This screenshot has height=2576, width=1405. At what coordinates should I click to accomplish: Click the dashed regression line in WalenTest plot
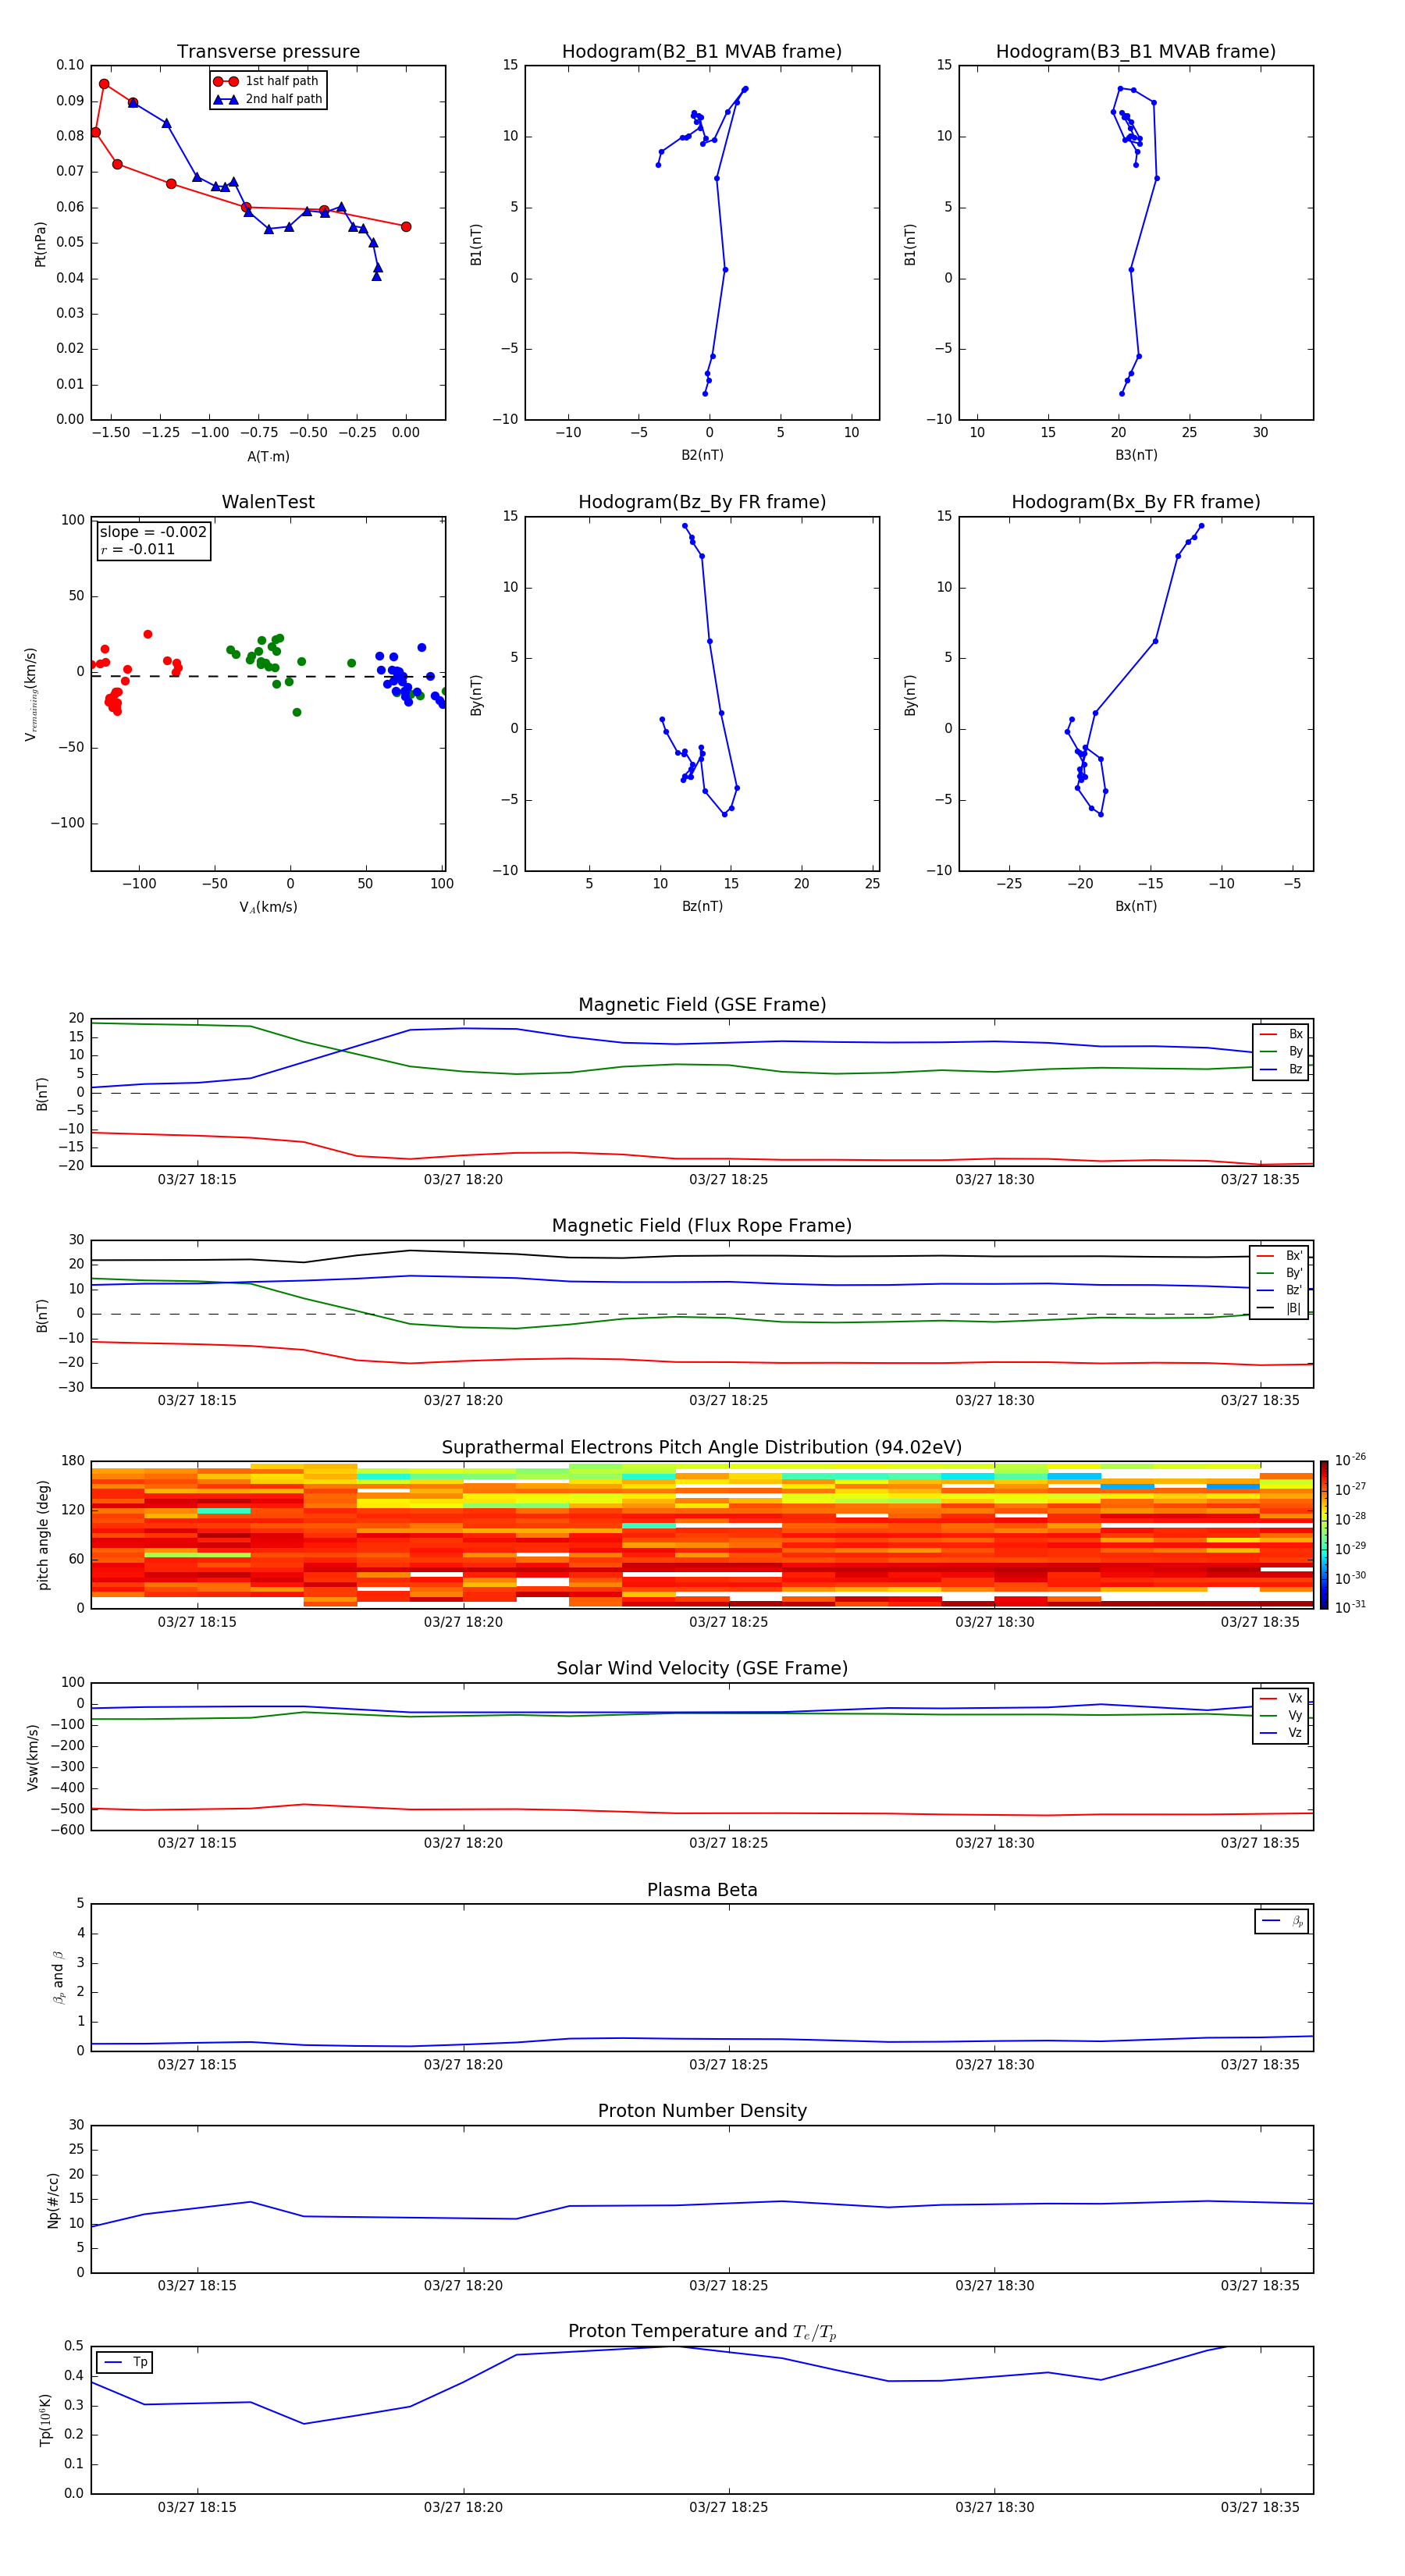pos(268,676)
